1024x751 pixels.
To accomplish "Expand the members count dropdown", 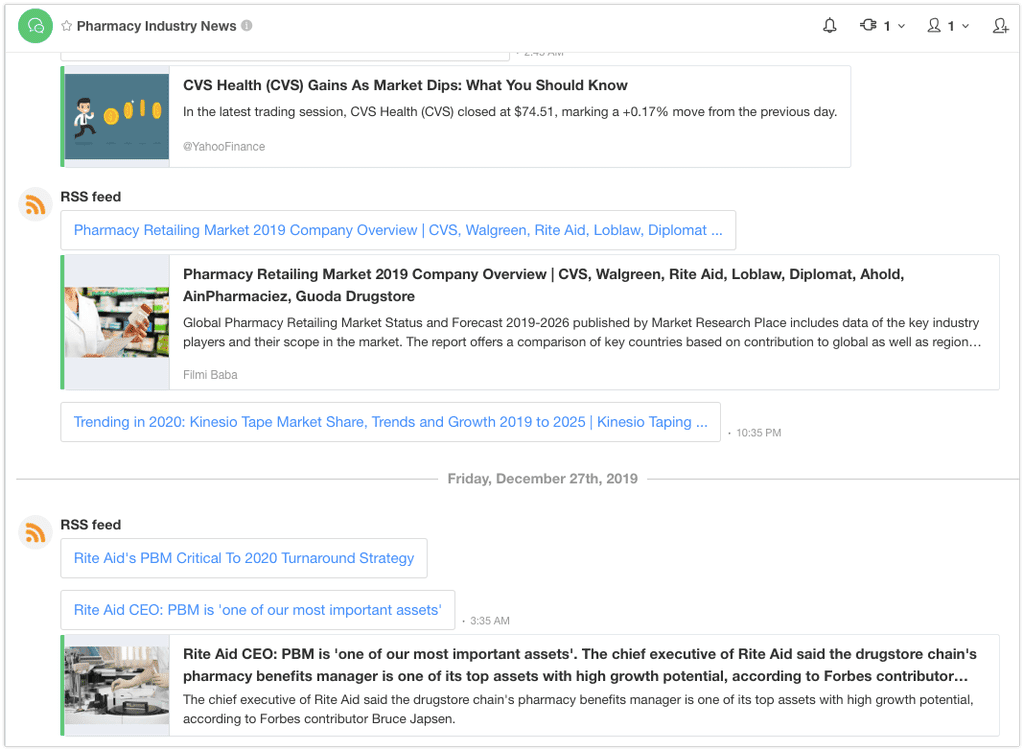I will (965, 26).
